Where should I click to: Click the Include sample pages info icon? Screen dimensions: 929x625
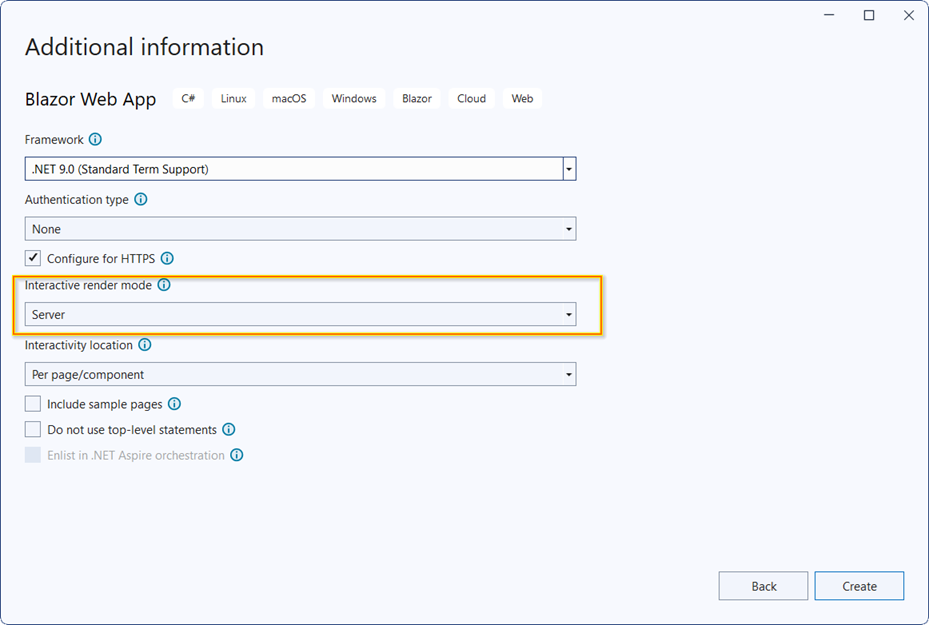(174, 404)
